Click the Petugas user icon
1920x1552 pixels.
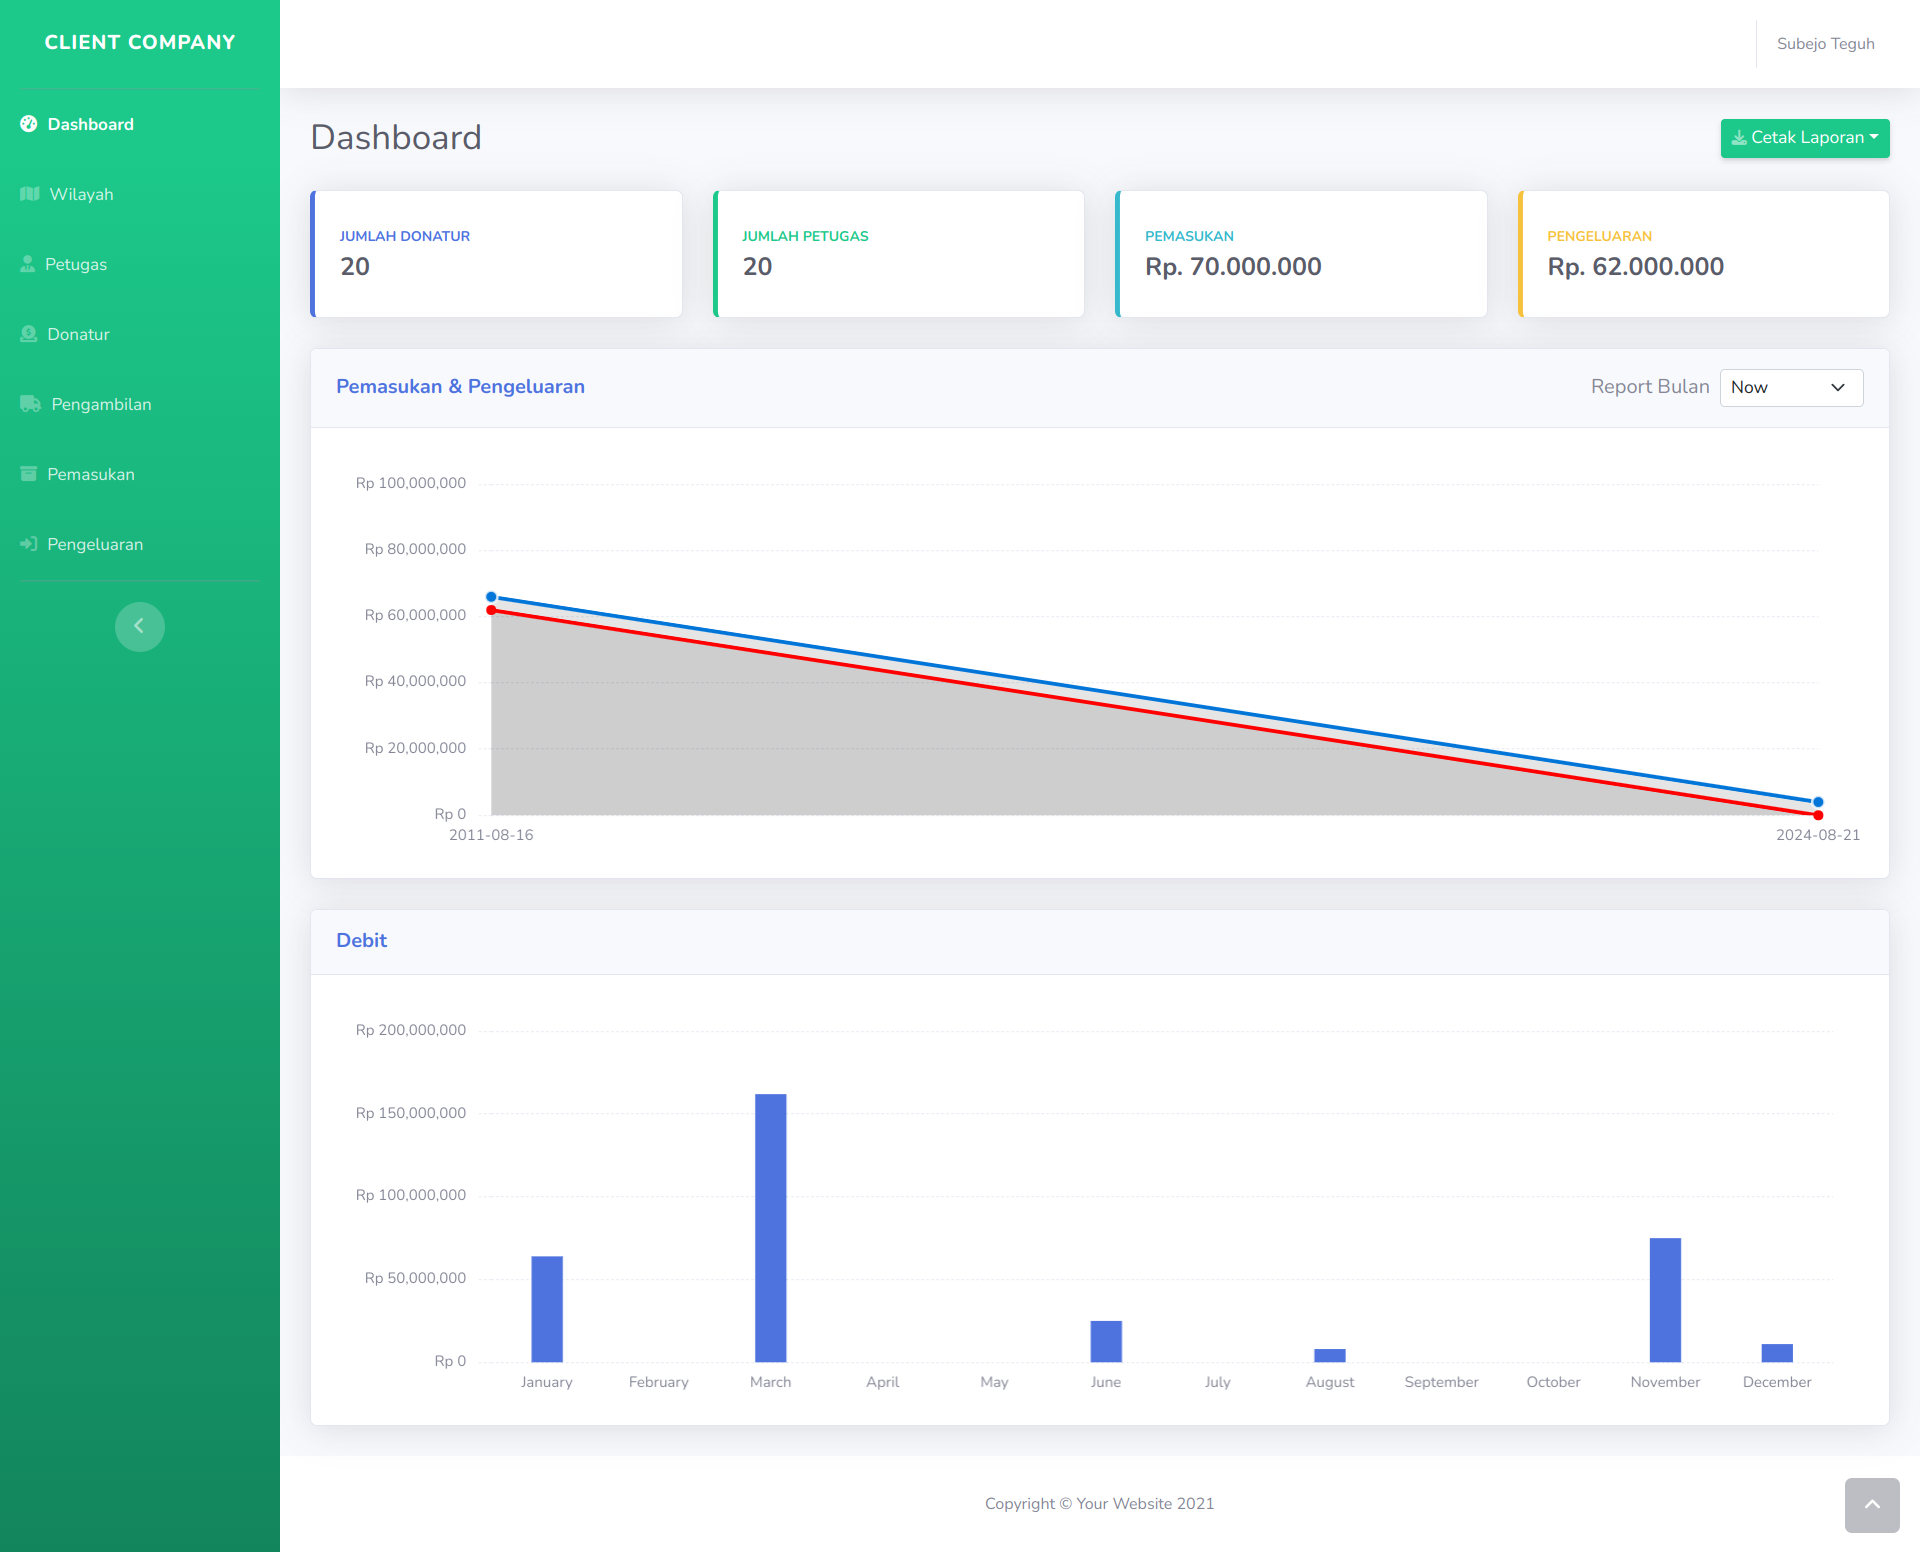coord(28,264)
